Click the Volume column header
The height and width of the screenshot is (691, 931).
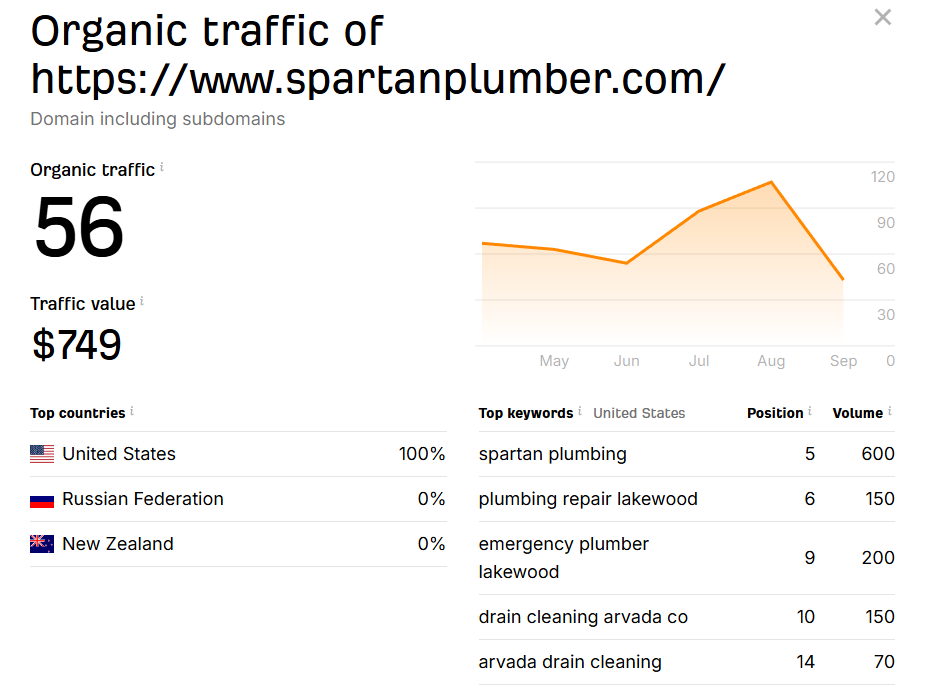pyautogui.click(x=857, y=413)
